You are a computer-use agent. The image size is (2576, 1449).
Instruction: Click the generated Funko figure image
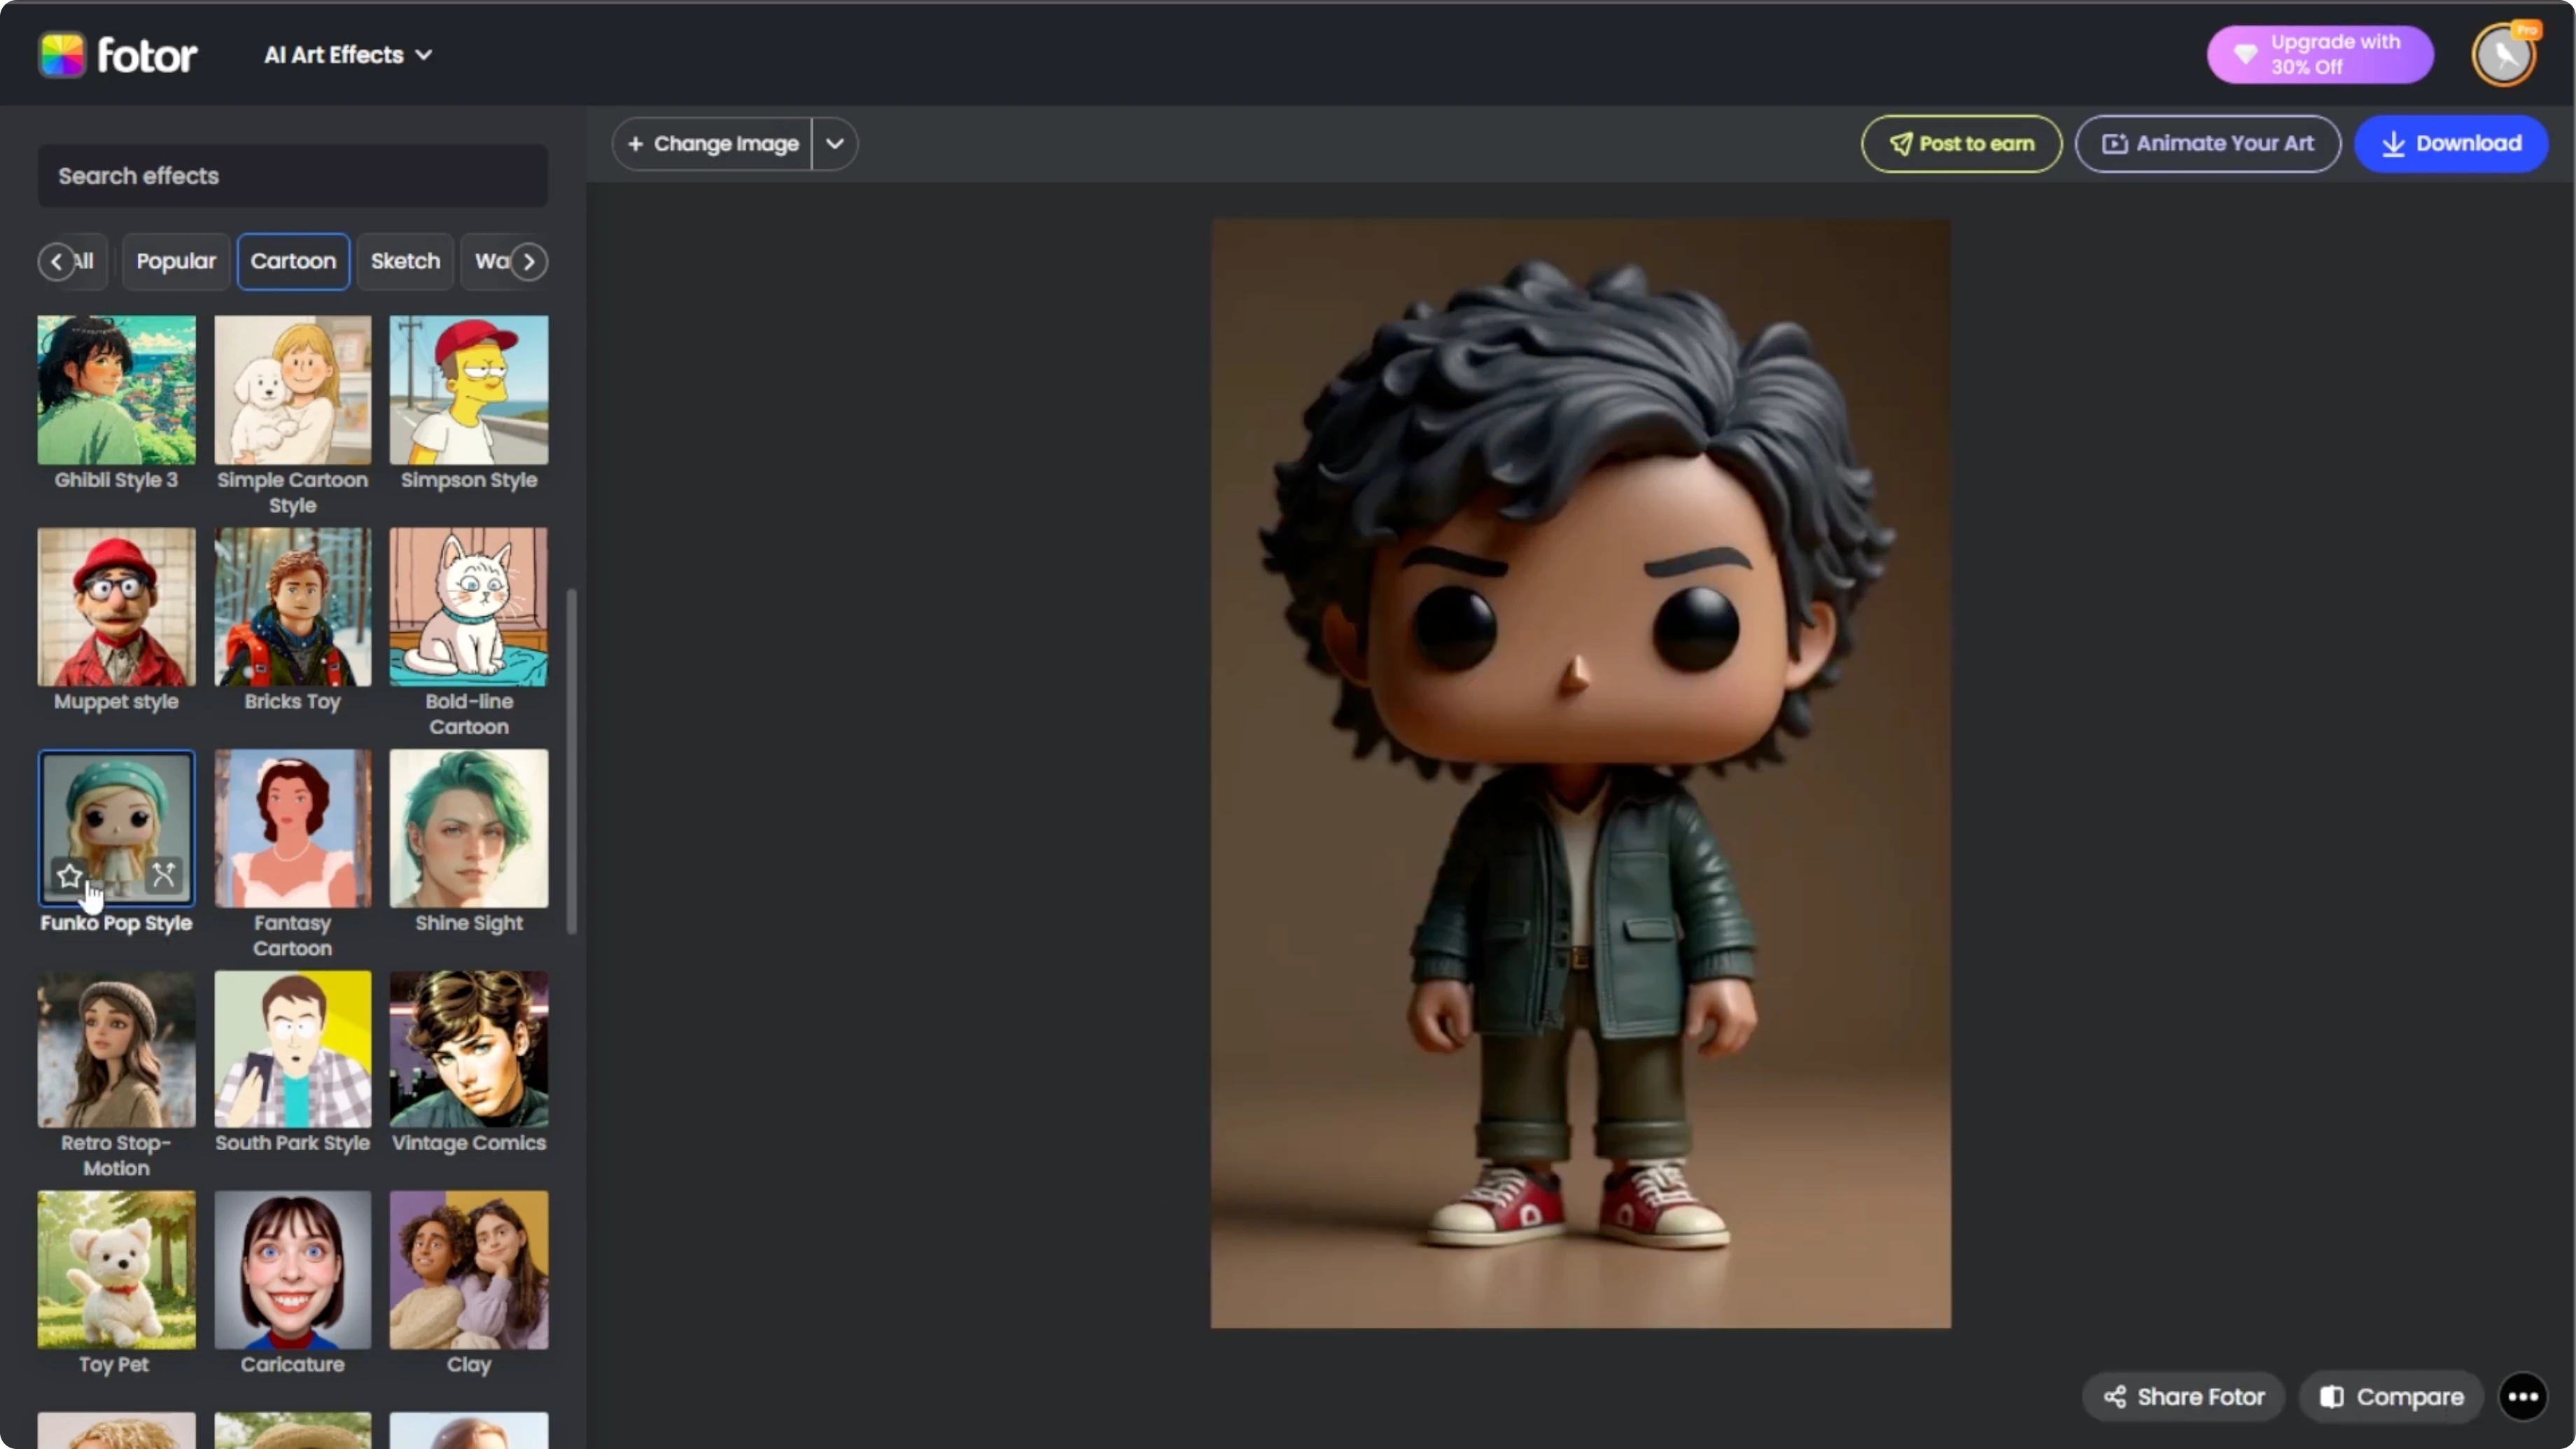click(x=1580, y=774)
